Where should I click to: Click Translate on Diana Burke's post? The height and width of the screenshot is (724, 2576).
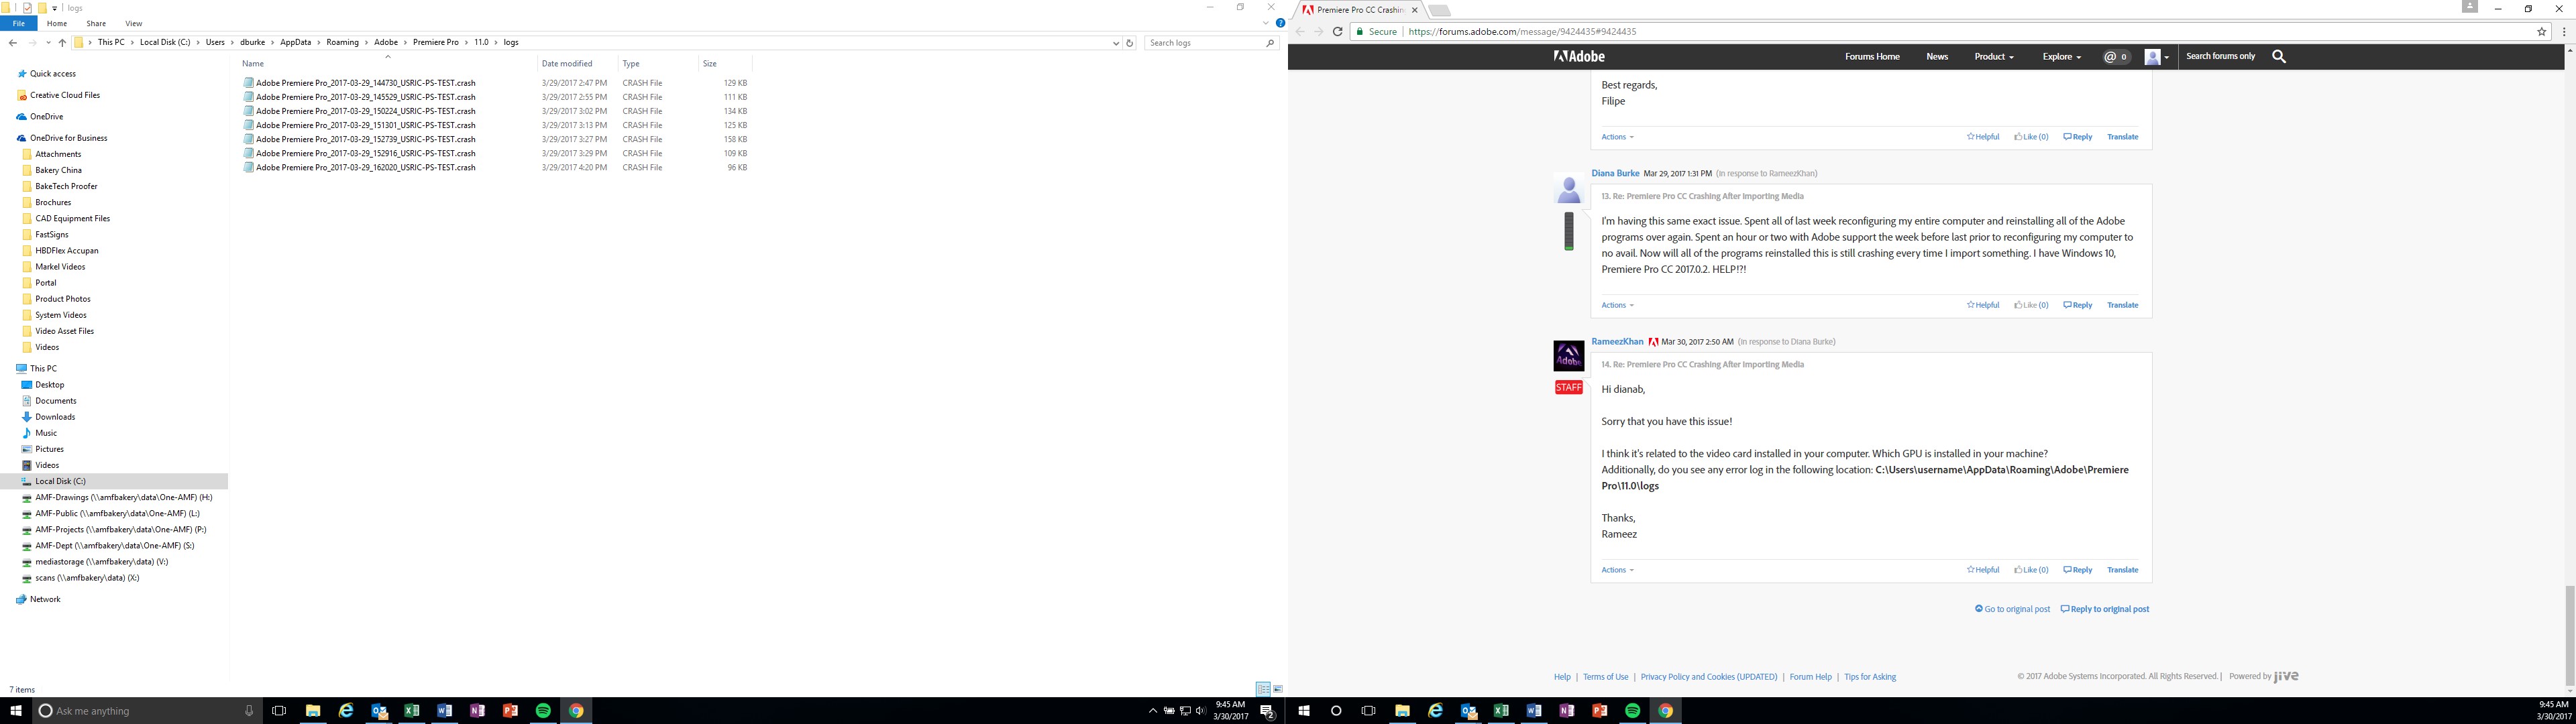click(2122, 305)
